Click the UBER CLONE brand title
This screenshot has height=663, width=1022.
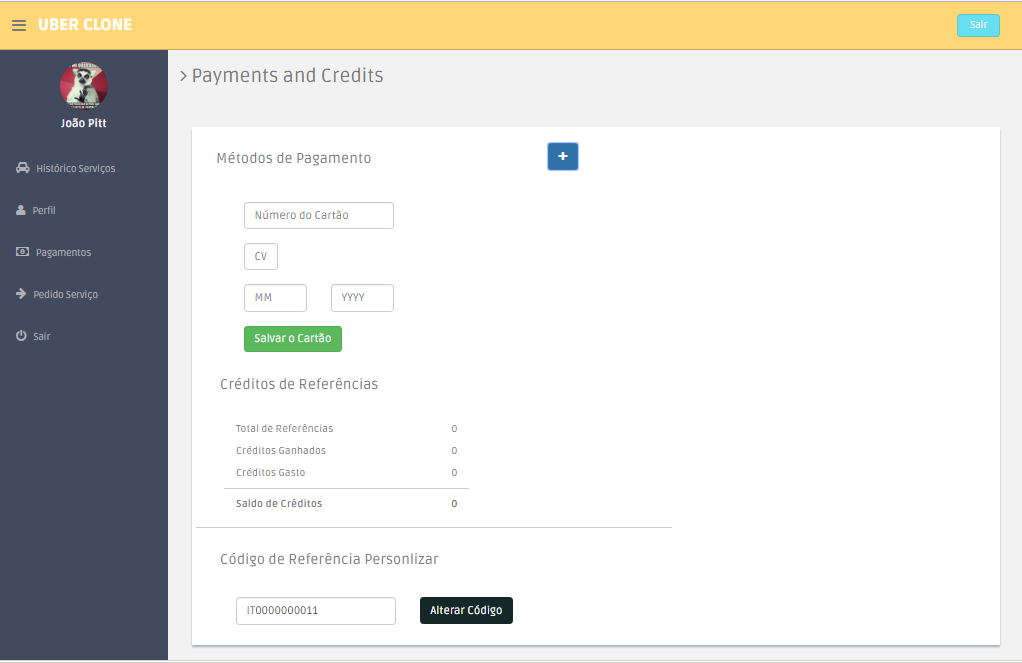pyautogui.click(x=85, y=25)
